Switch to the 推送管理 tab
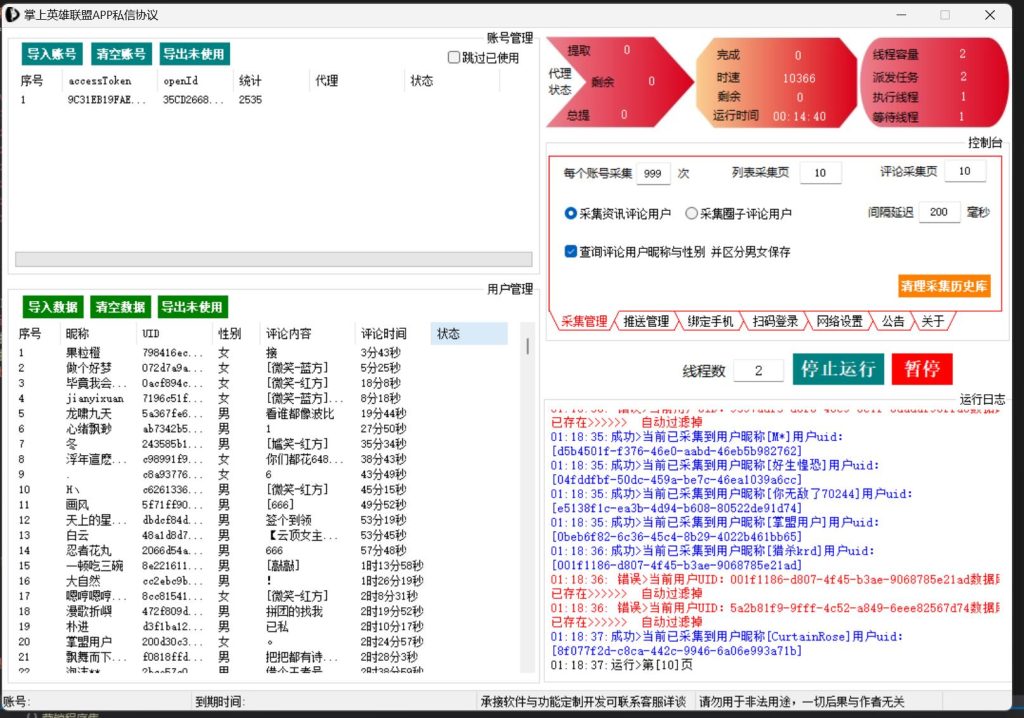1024x718 pixels. coord(645,321)
